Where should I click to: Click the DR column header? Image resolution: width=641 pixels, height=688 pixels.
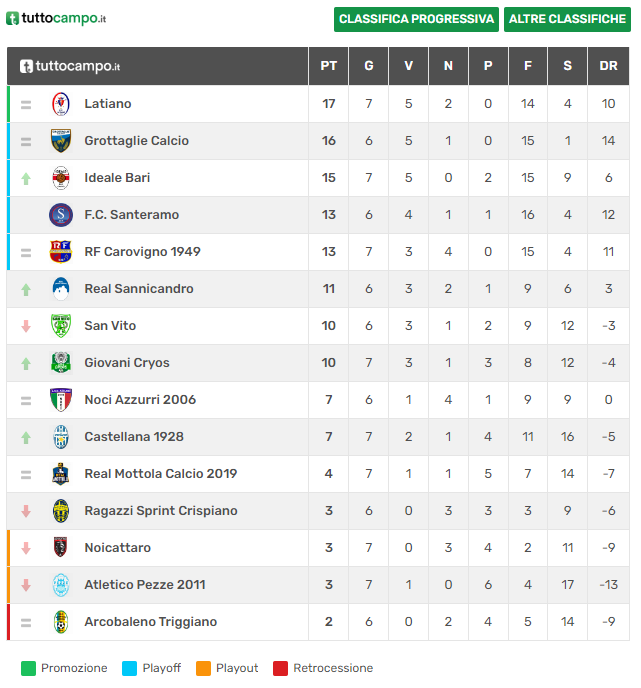(608, 66)
